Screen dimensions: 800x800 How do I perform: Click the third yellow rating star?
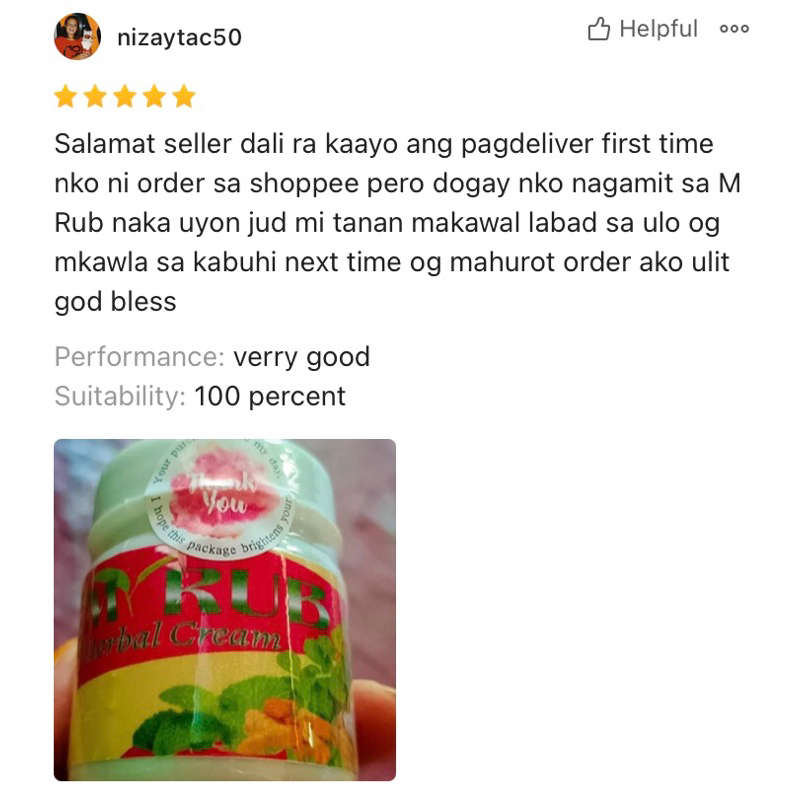tap(125, 96)
